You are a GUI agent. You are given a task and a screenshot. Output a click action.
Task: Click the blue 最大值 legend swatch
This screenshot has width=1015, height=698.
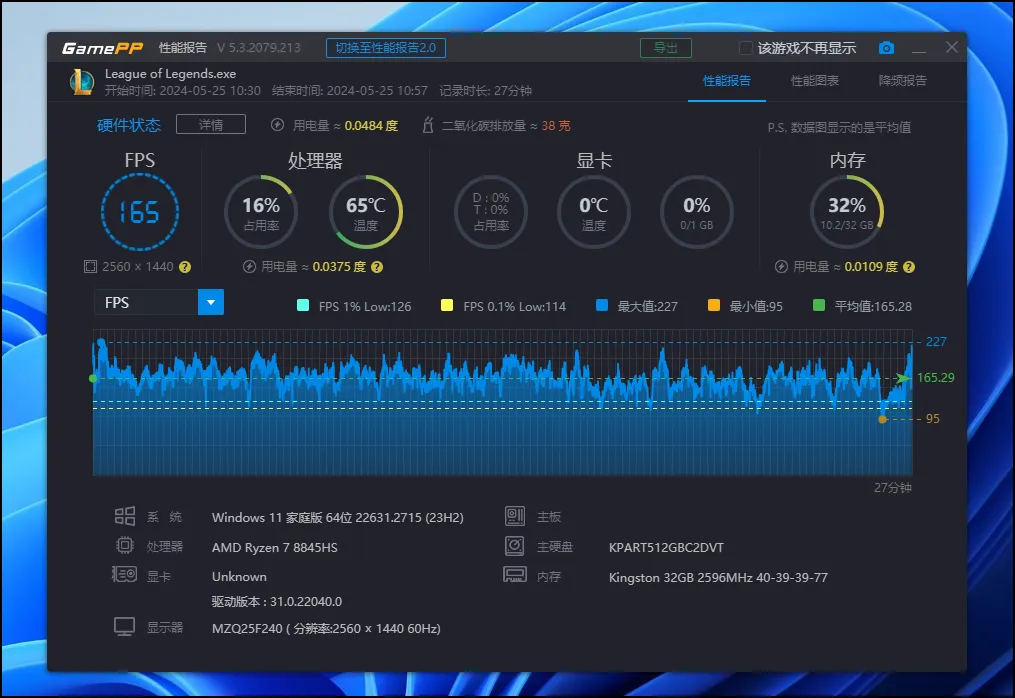point(602,306)
